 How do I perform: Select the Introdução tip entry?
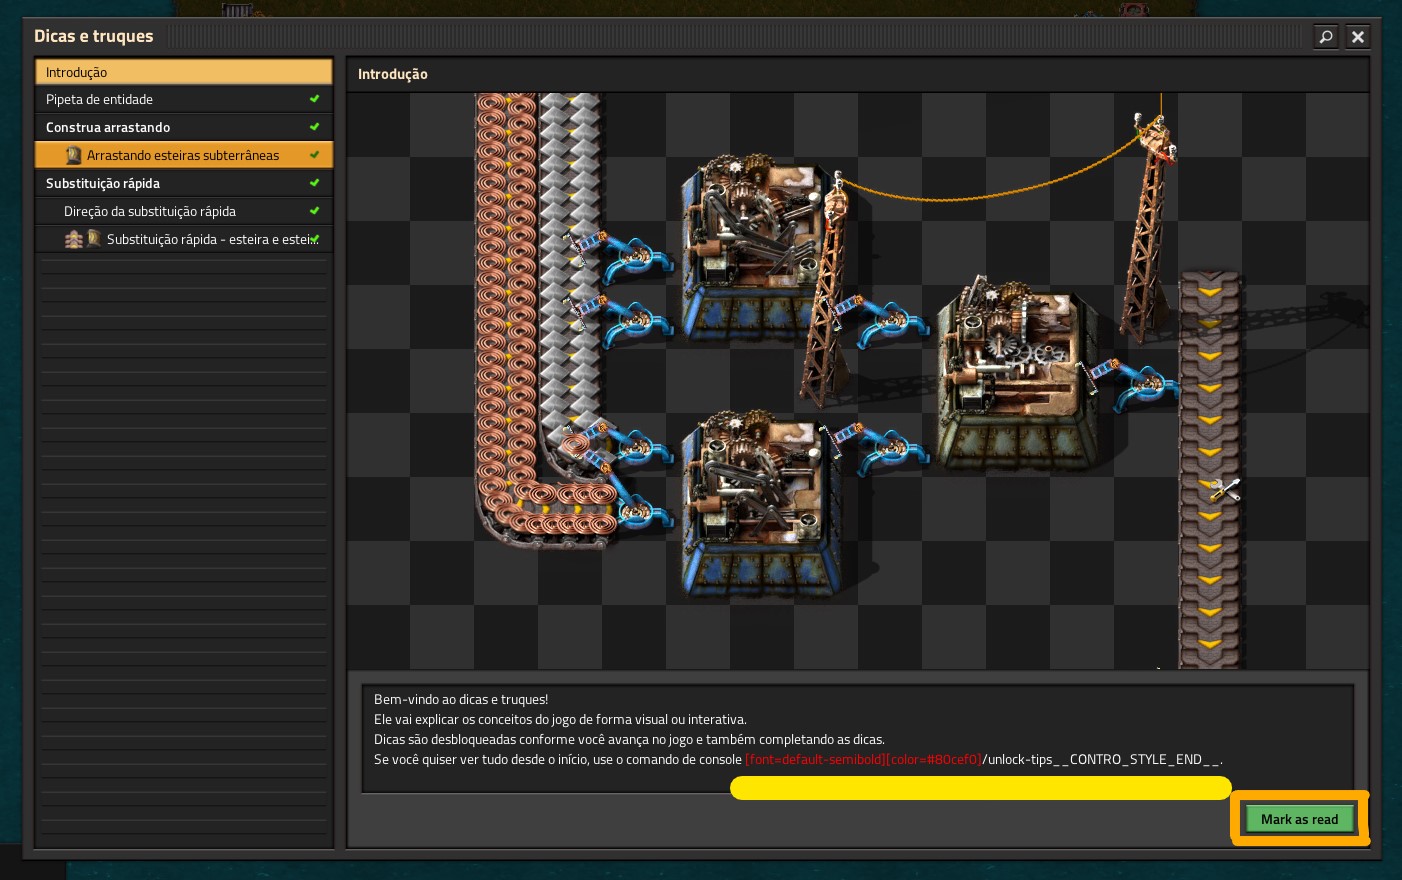[x=184, y=72]
